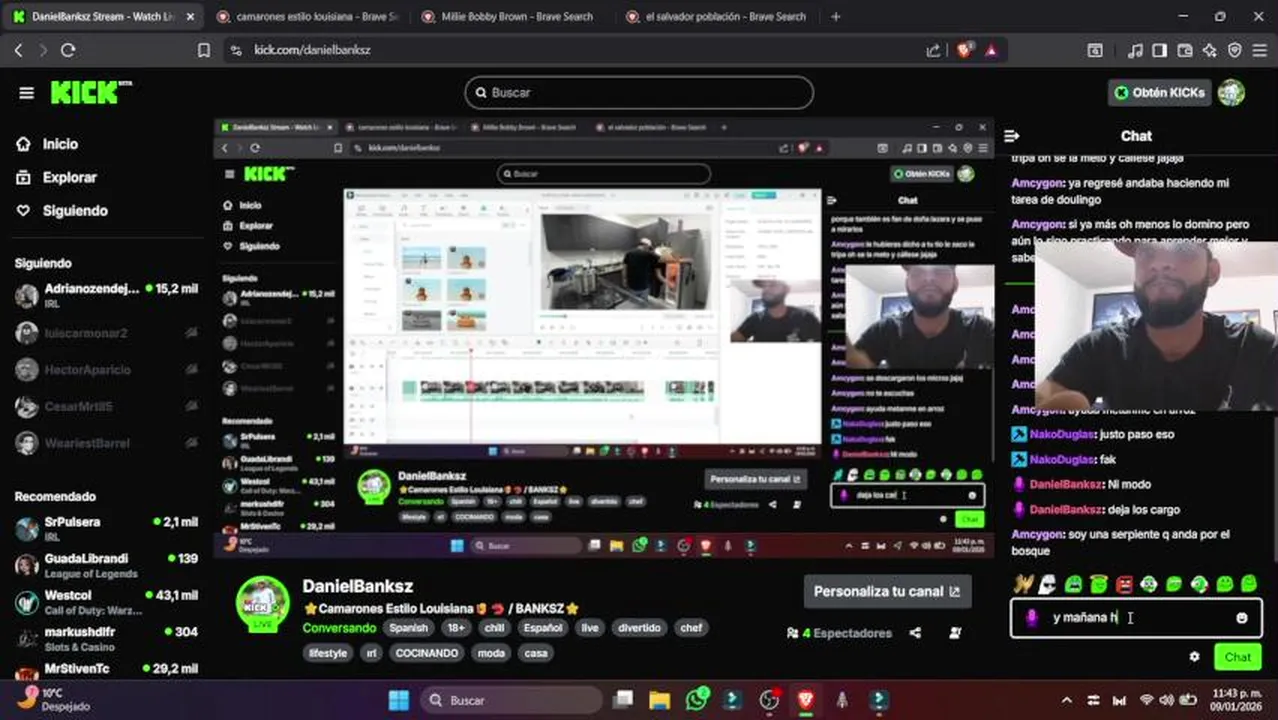
Task: Click the Personaliza tu canal button
Action: [887, 591]
